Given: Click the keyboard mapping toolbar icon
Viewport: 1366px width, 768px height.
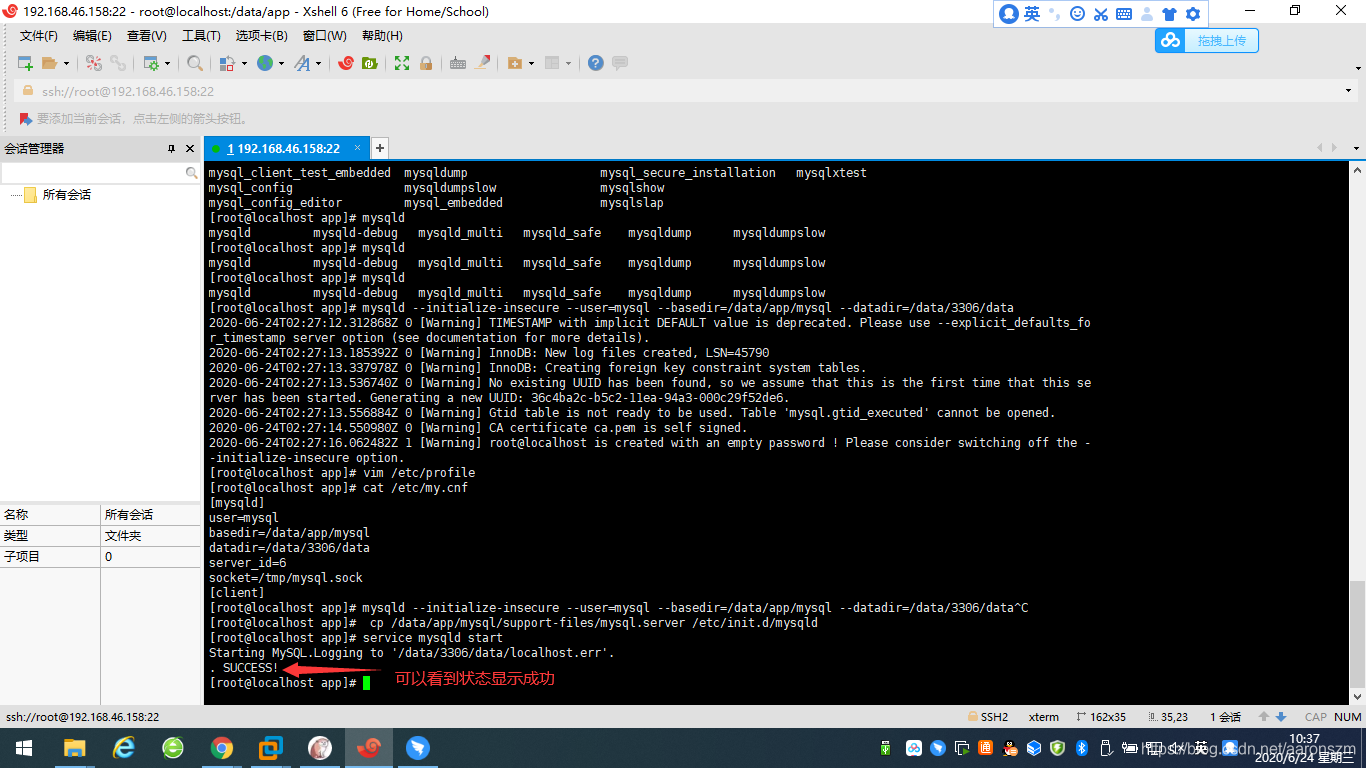Looking at the screenshot, I should [x=458, y=63].
